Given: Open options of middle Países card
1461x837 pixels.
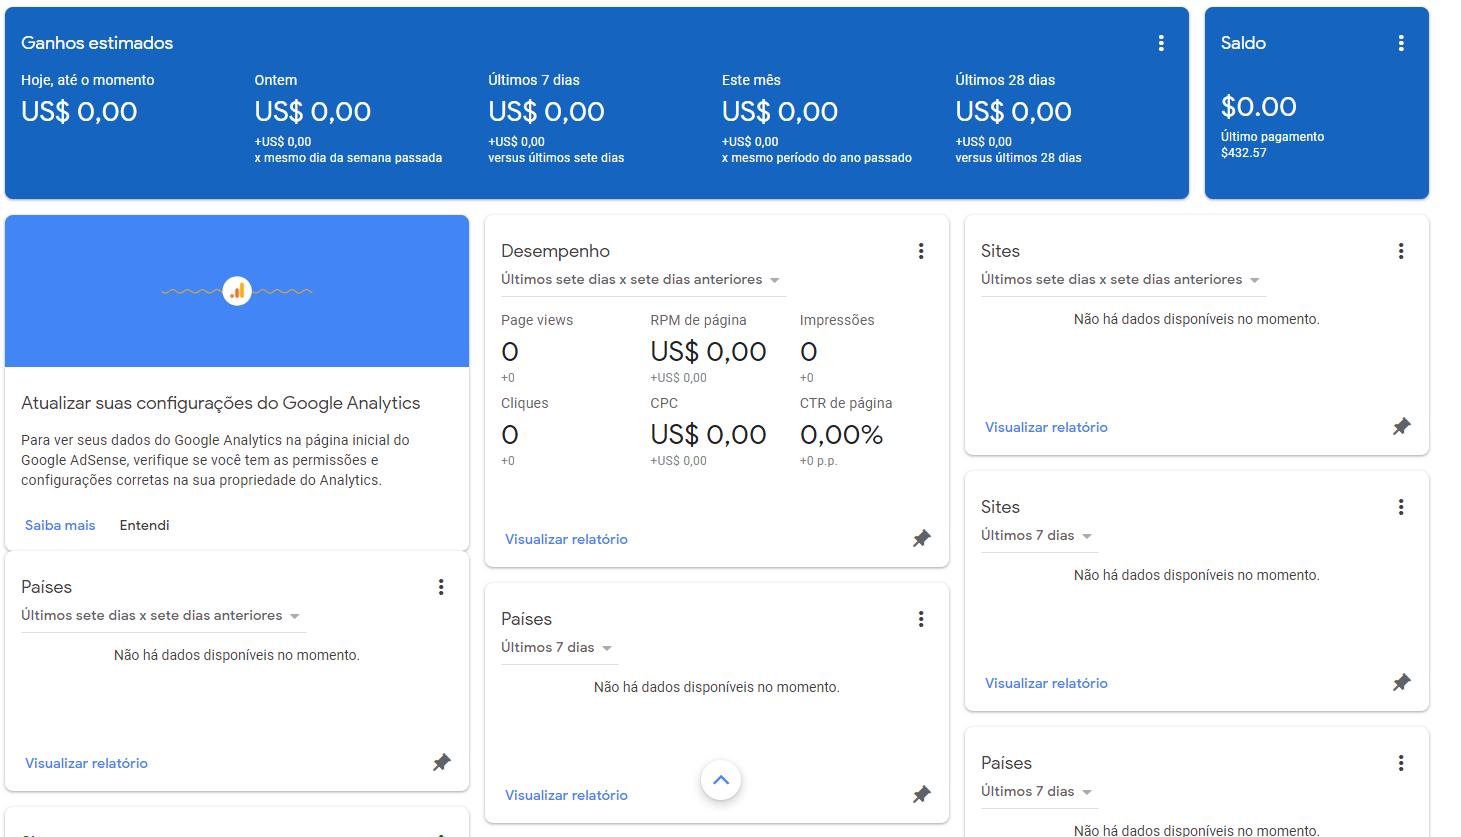Looking at the screenshot, I should 921,619.
